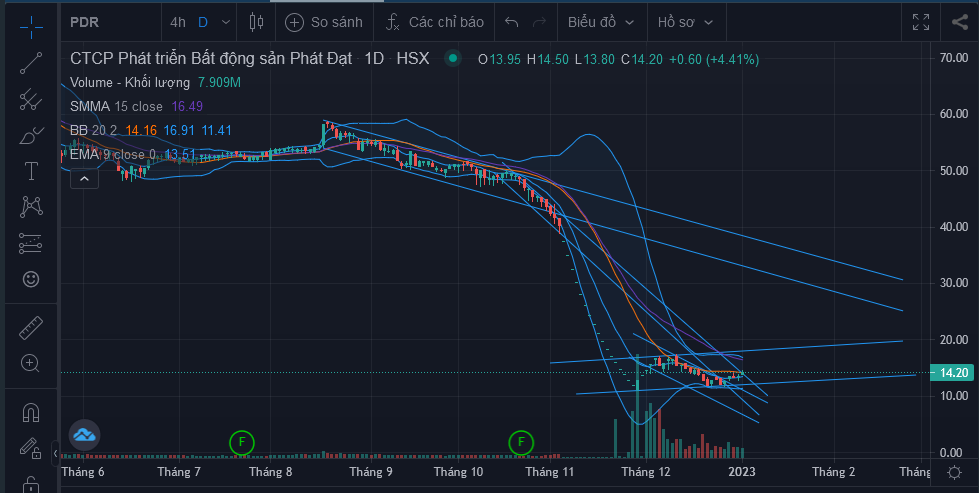Open the pitchfork drawing tools
The width and height of the screenshot is (979, 493).
[x=31, y=100]
